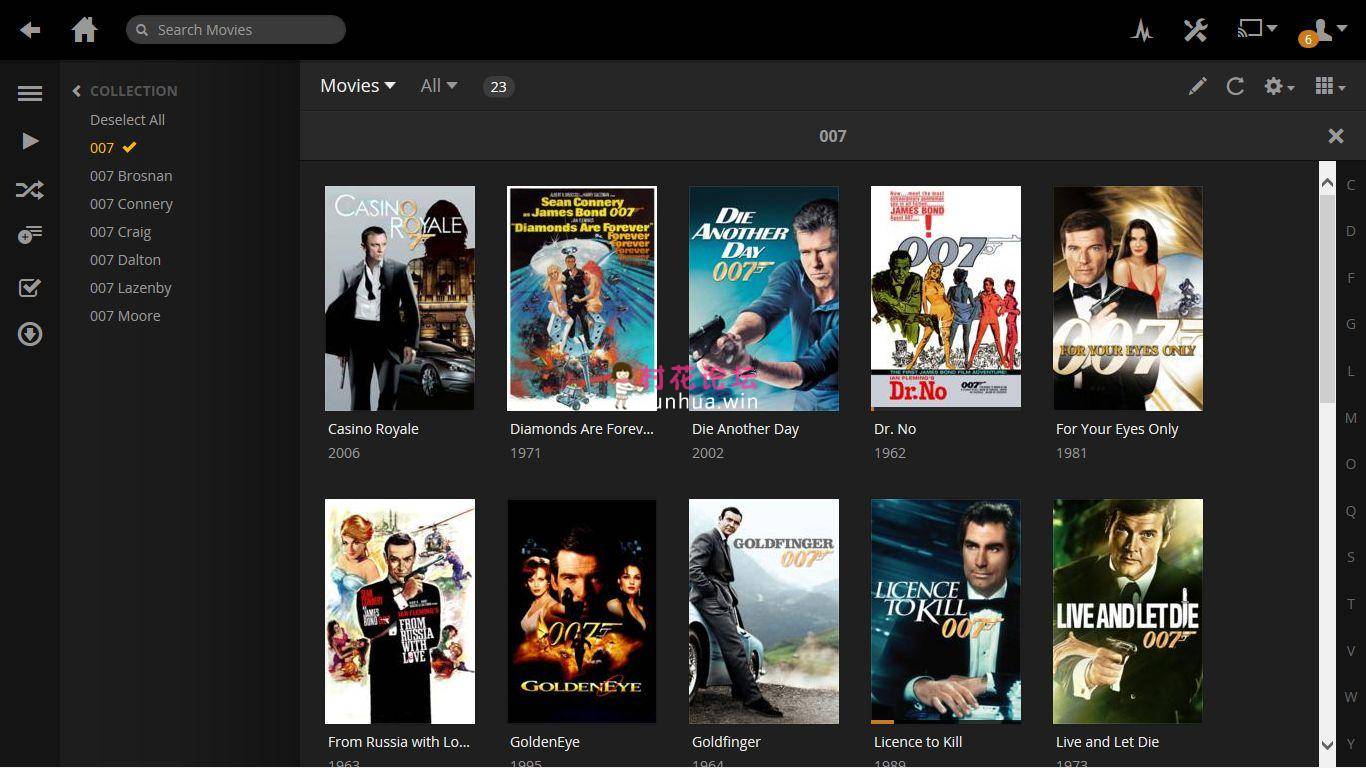This screenshot has height=768, width=1366.
Task: Jump to letter G in the index
Action: pos(1350,324)
